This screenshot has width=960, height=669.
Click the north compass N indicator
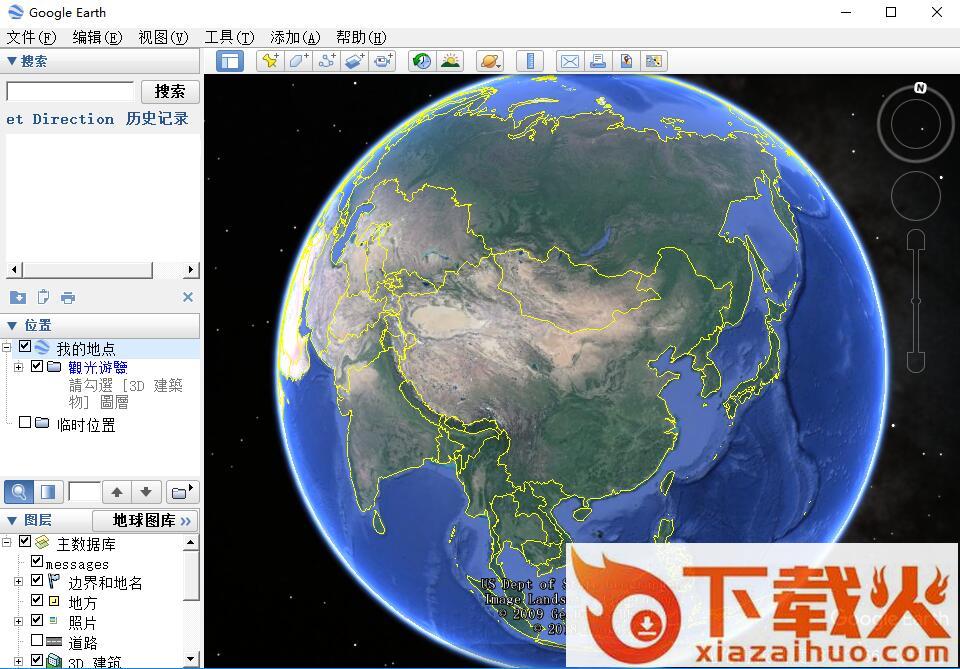920,88
